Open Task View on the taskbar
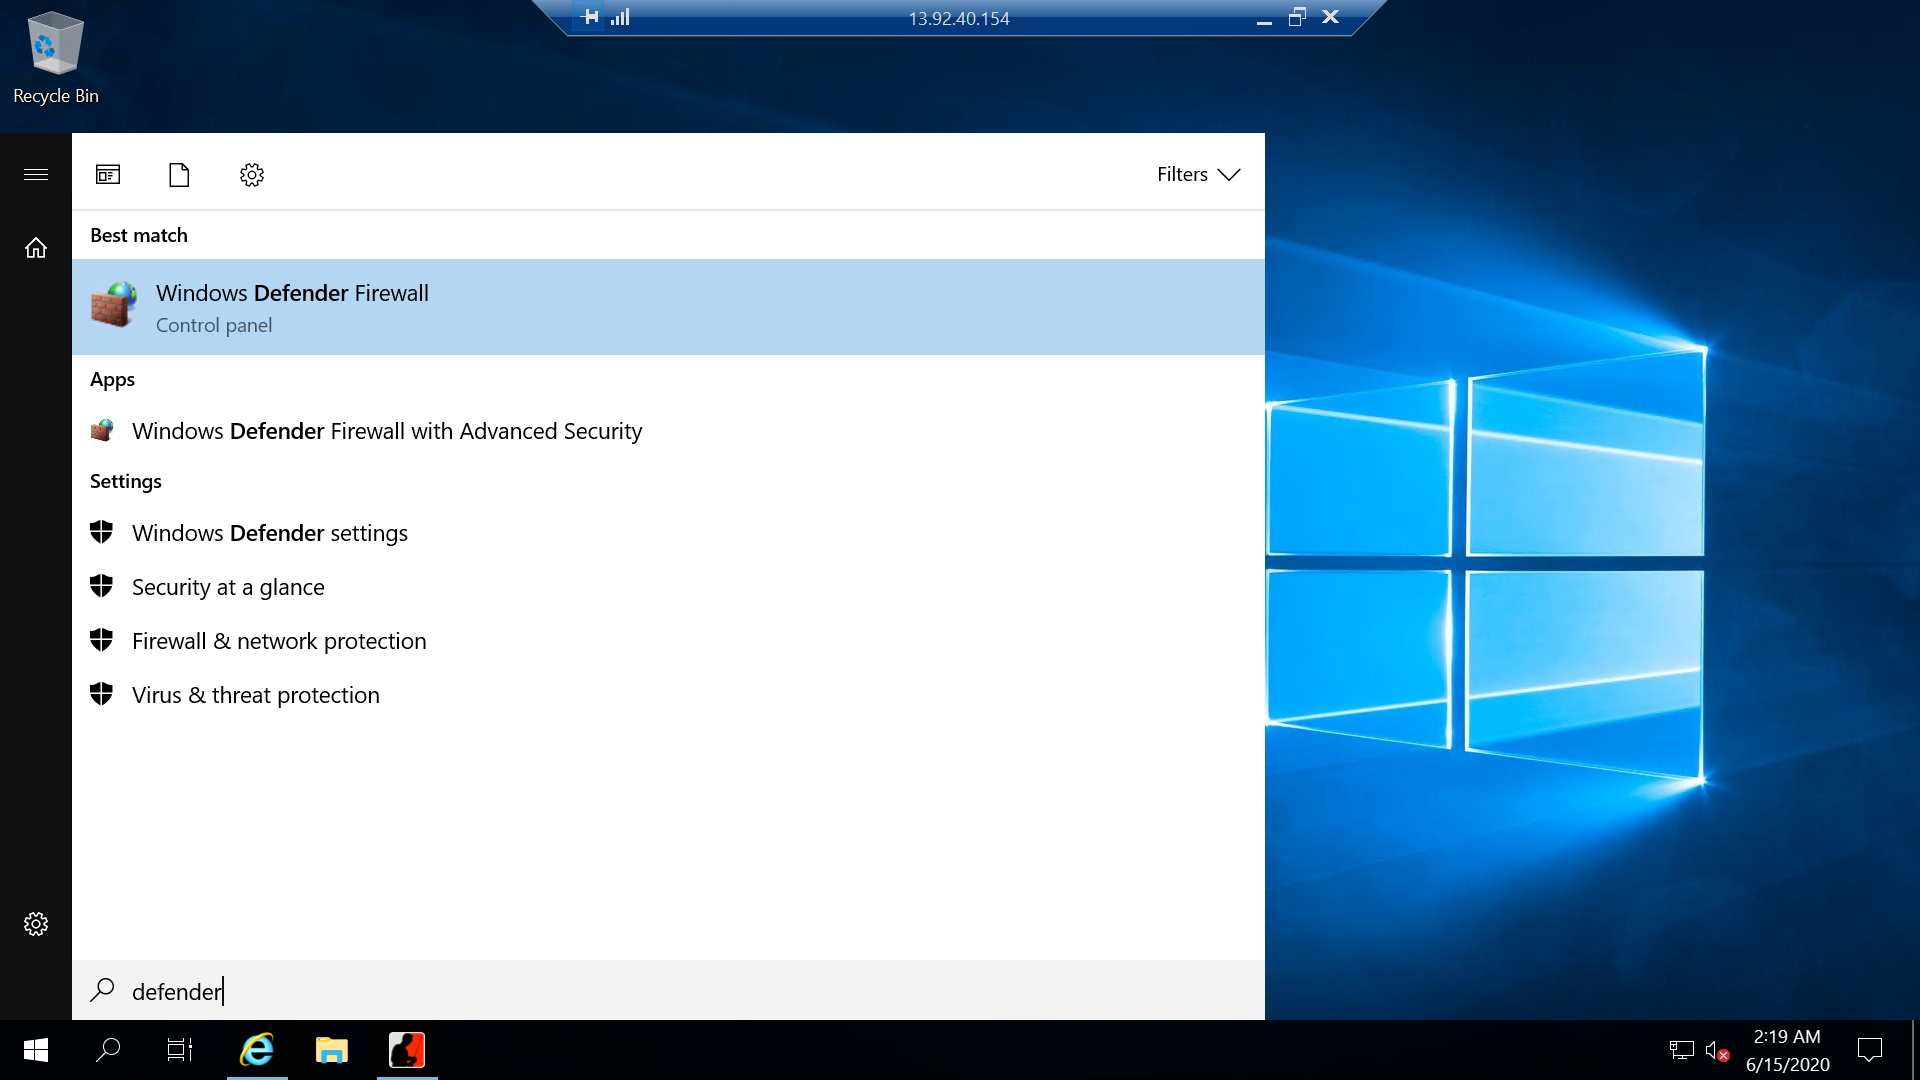The image size is (1920, 1080). point(180,1050)
